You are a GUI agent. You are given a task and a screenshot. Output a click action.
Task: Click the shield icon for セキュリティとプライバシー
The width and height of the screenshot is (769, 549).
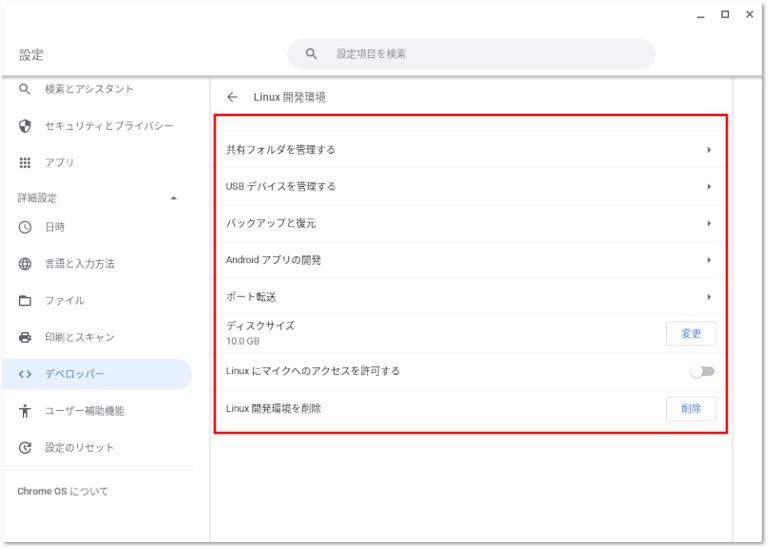coord(26,126)
